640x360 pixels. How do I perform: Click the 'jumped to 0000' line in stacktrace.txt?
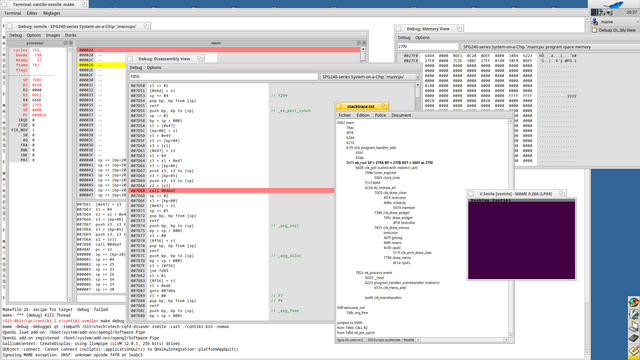click(x=349, y=322)
